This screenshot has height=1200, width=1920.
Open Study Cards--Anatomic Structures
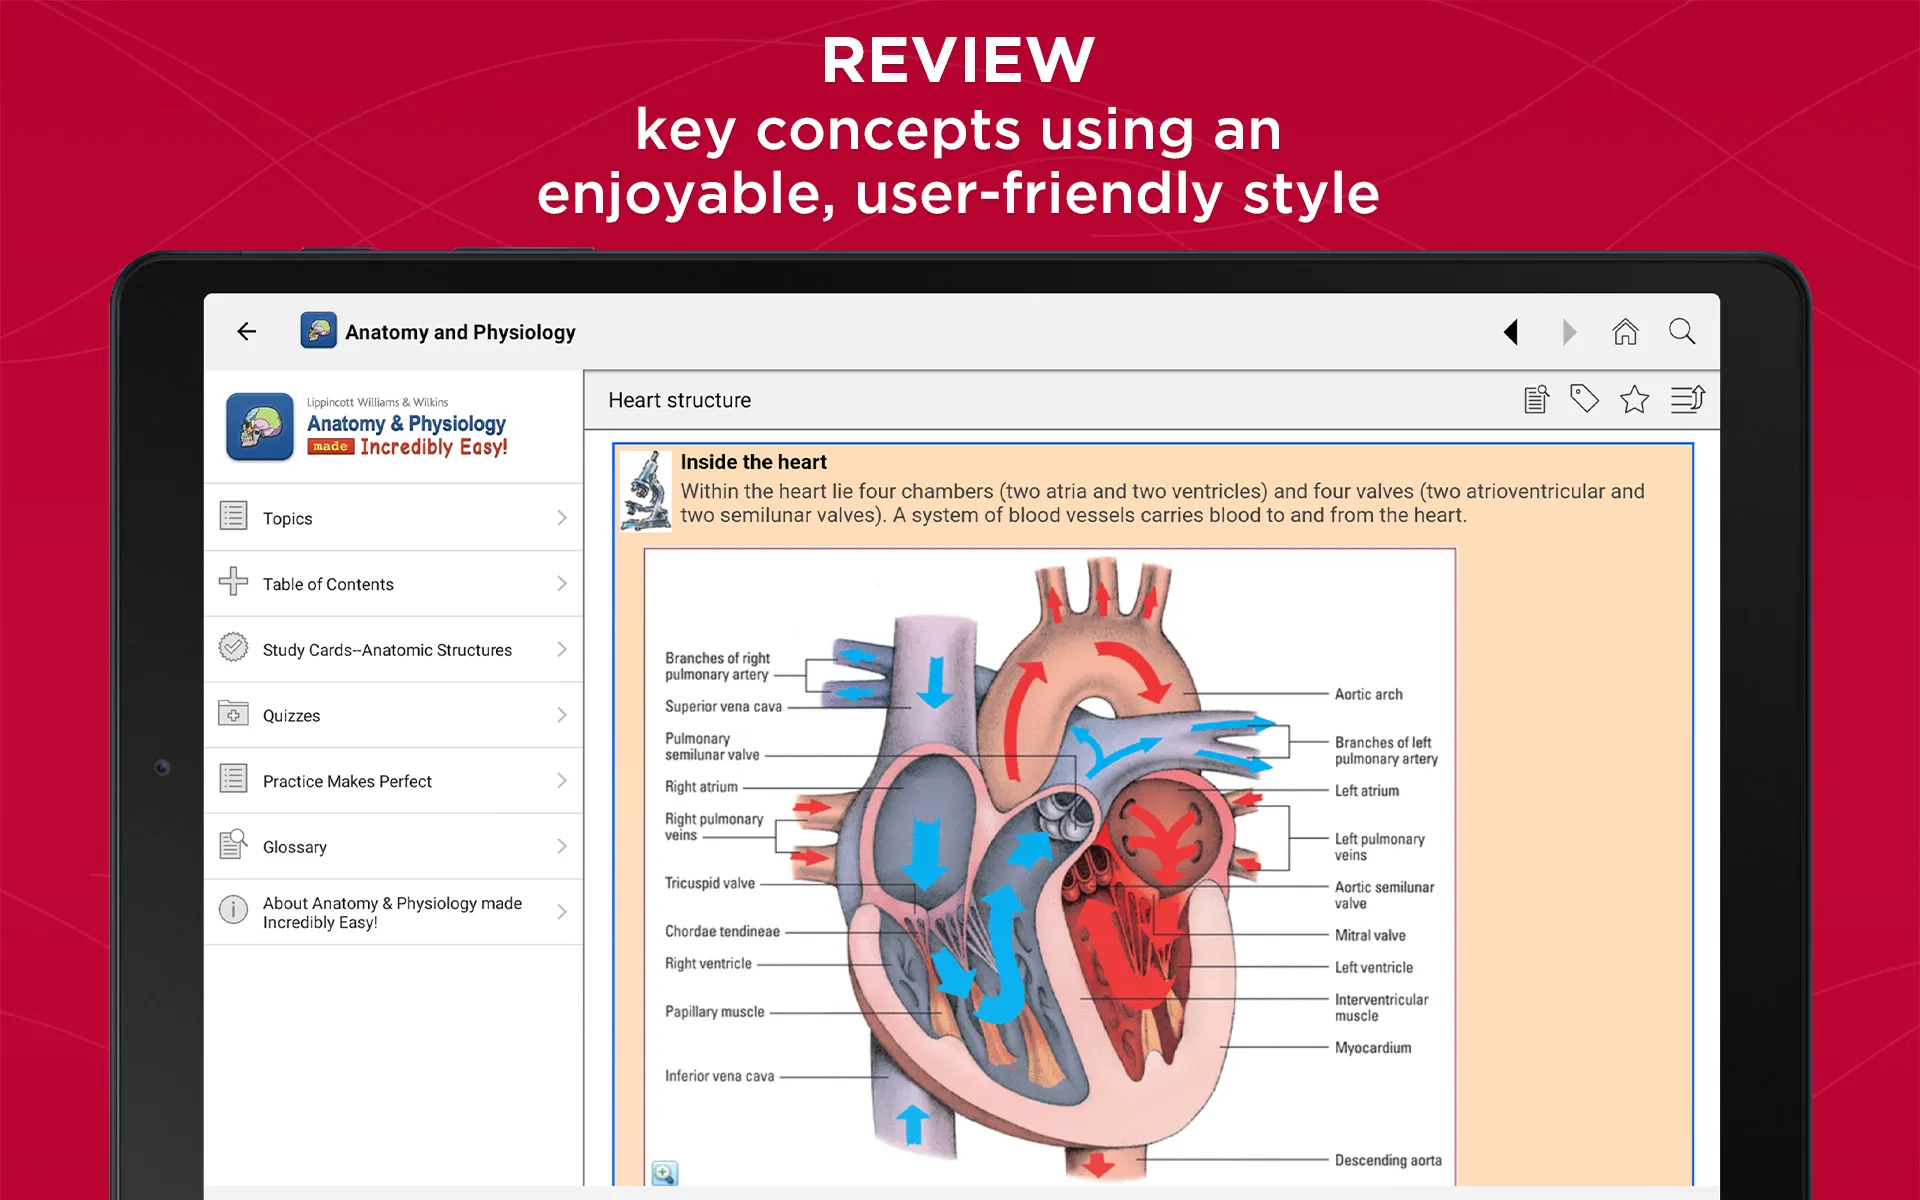(x=393, y=649)
